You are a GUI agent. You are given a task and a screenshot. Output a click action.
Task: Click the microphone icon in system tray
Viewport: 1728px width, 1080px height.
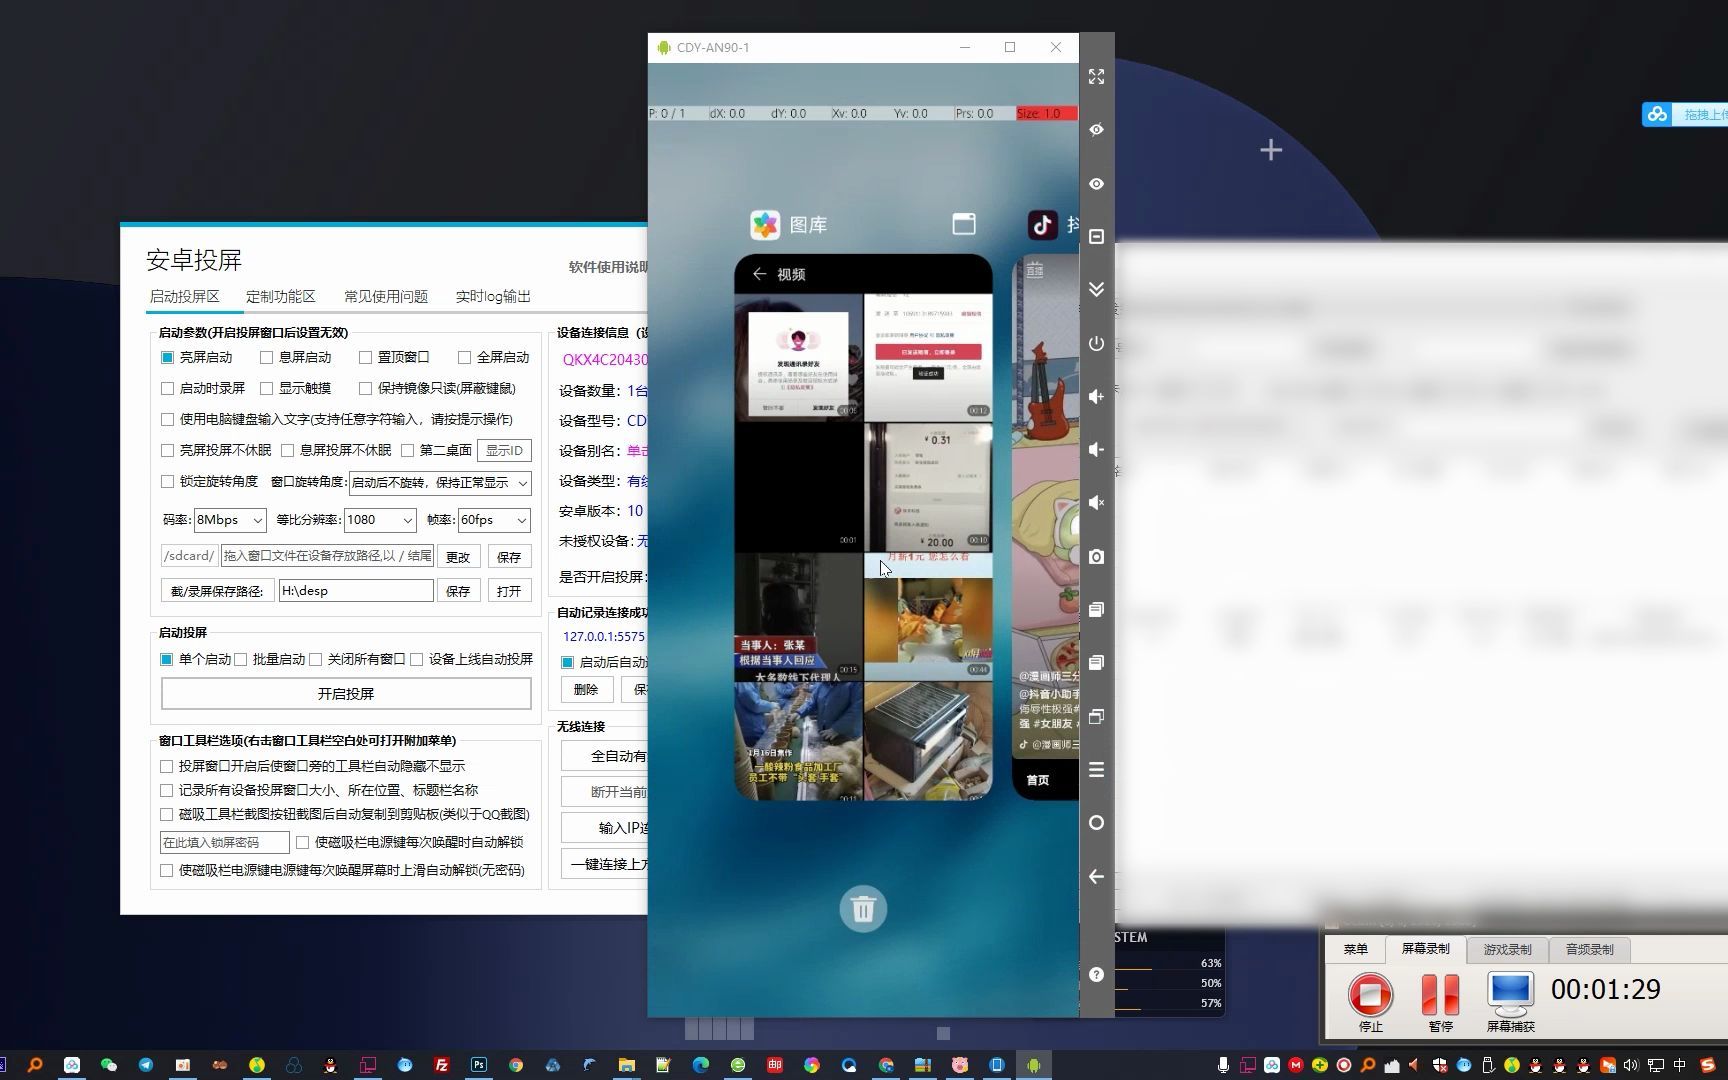[1222, 1065]
